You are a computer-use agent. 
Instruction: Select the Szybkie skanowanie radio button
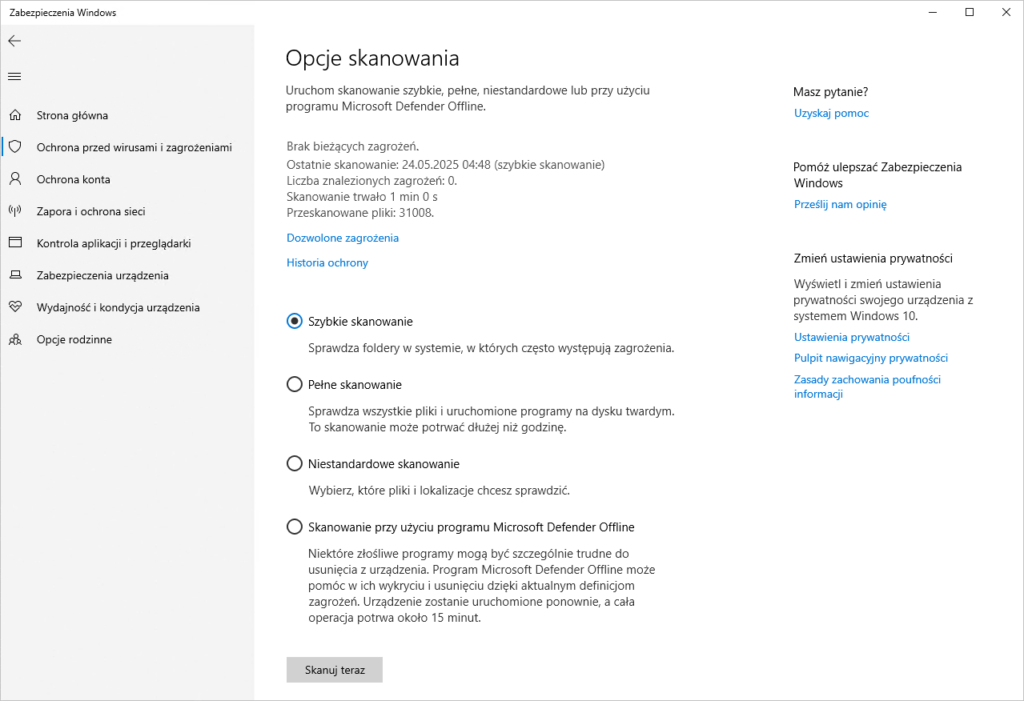tap(295, 321)
